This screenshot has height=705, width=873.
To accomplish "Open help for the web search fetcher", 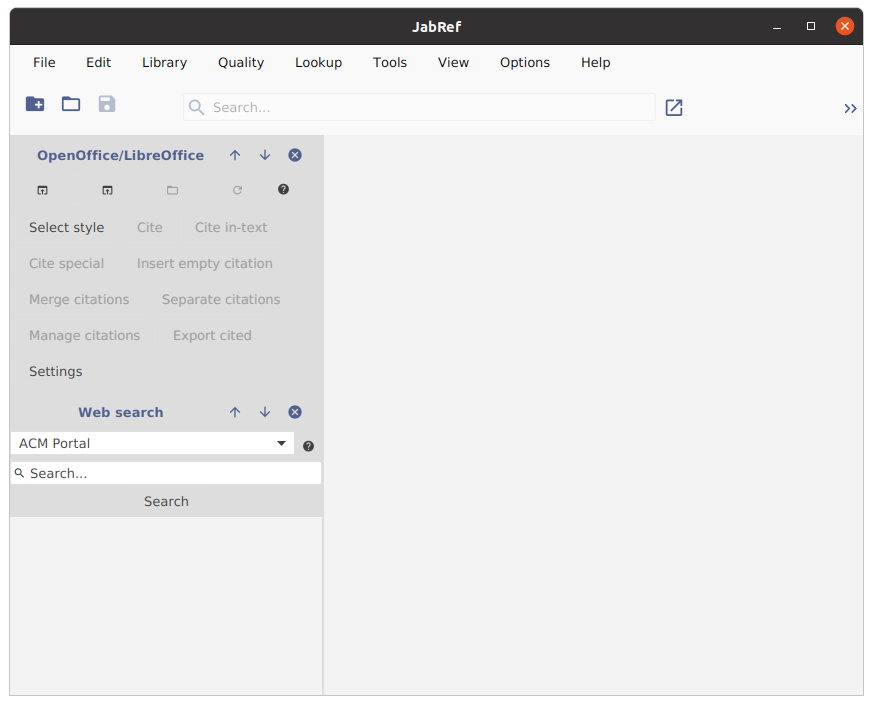I will [308, 446].
